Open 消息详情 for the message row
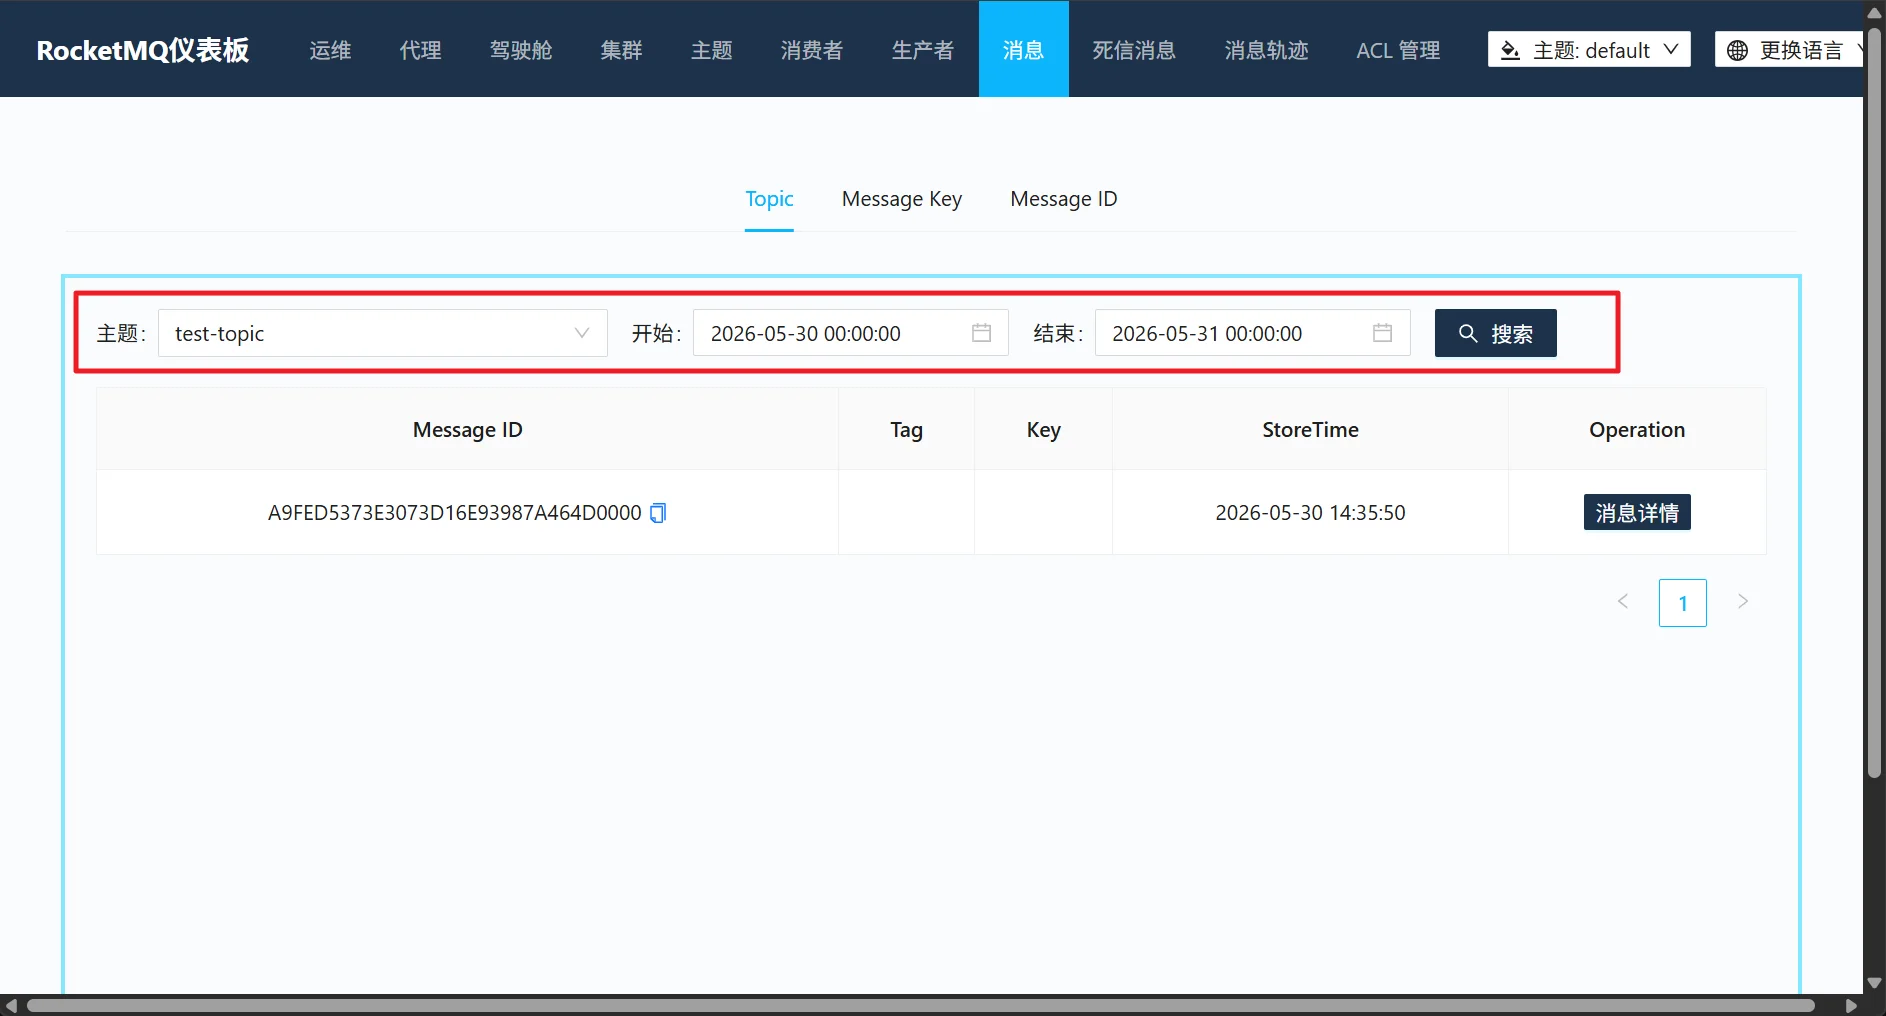The height and width of the screenshot is (1016, 1886). (x=1637, y=512)
